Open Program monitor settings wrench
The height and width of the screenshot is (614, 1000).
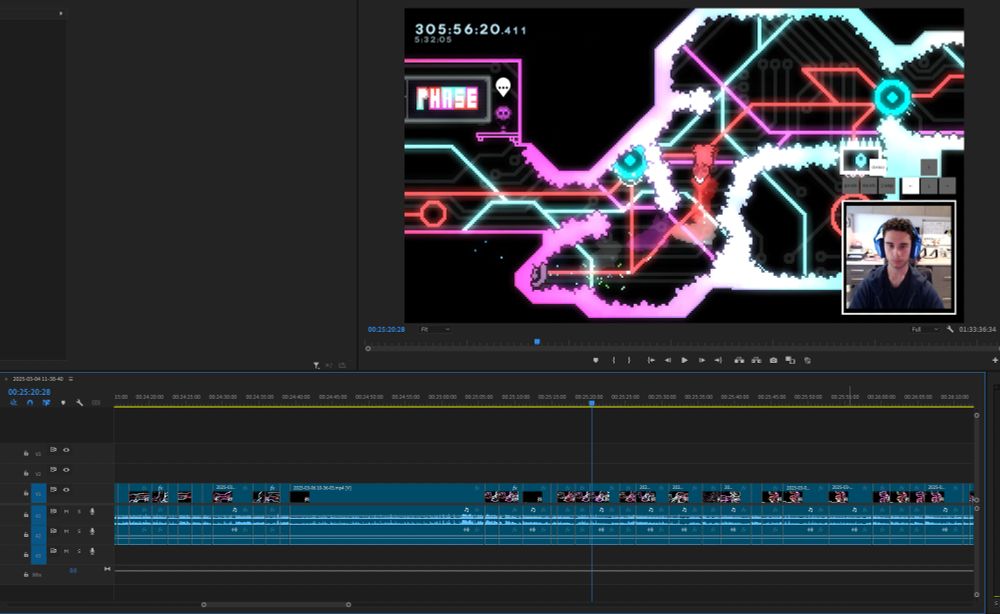950,329
